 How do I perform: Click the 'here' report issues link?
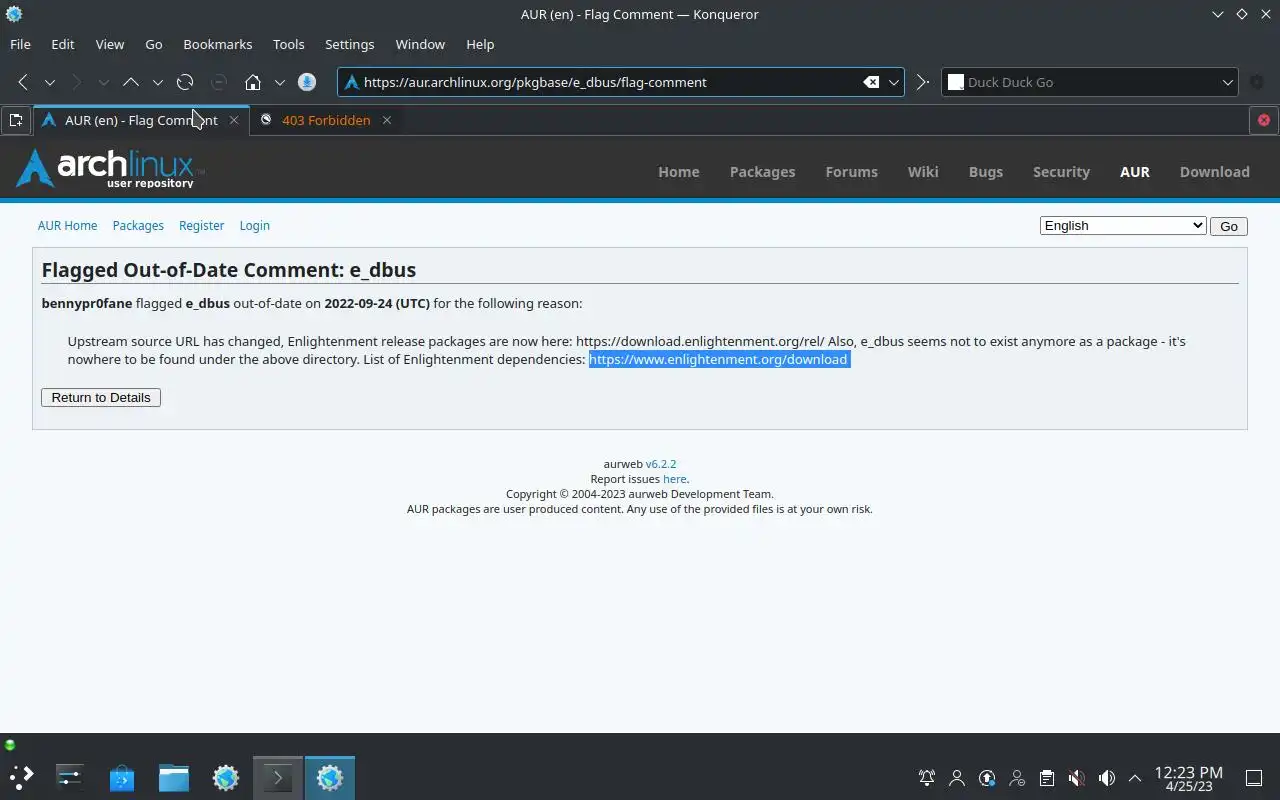[x=675, y=479]
